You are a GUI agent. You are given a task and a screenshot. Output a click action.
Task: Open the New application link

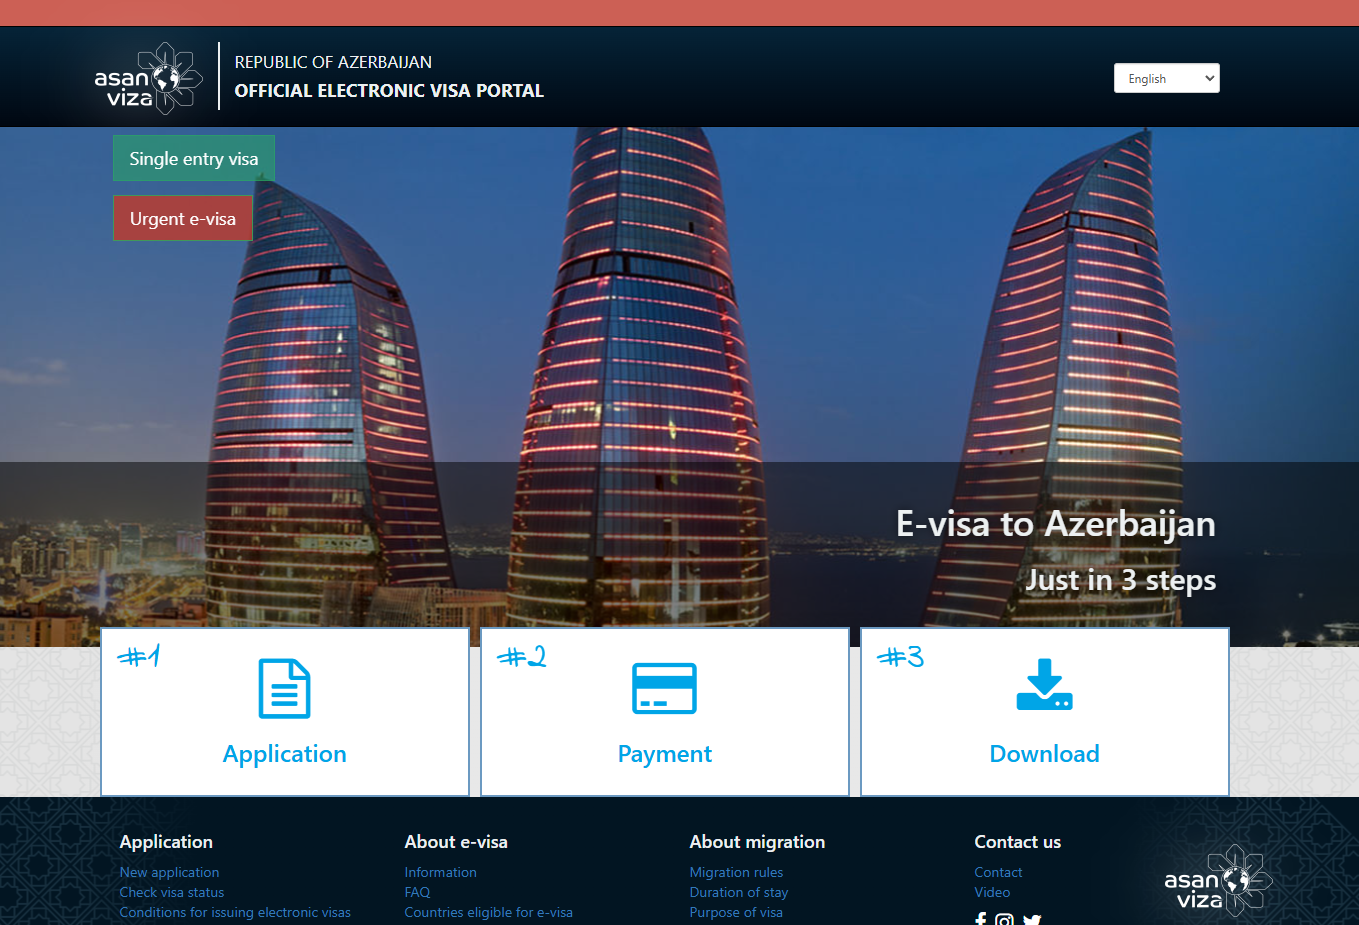[168, 872]
